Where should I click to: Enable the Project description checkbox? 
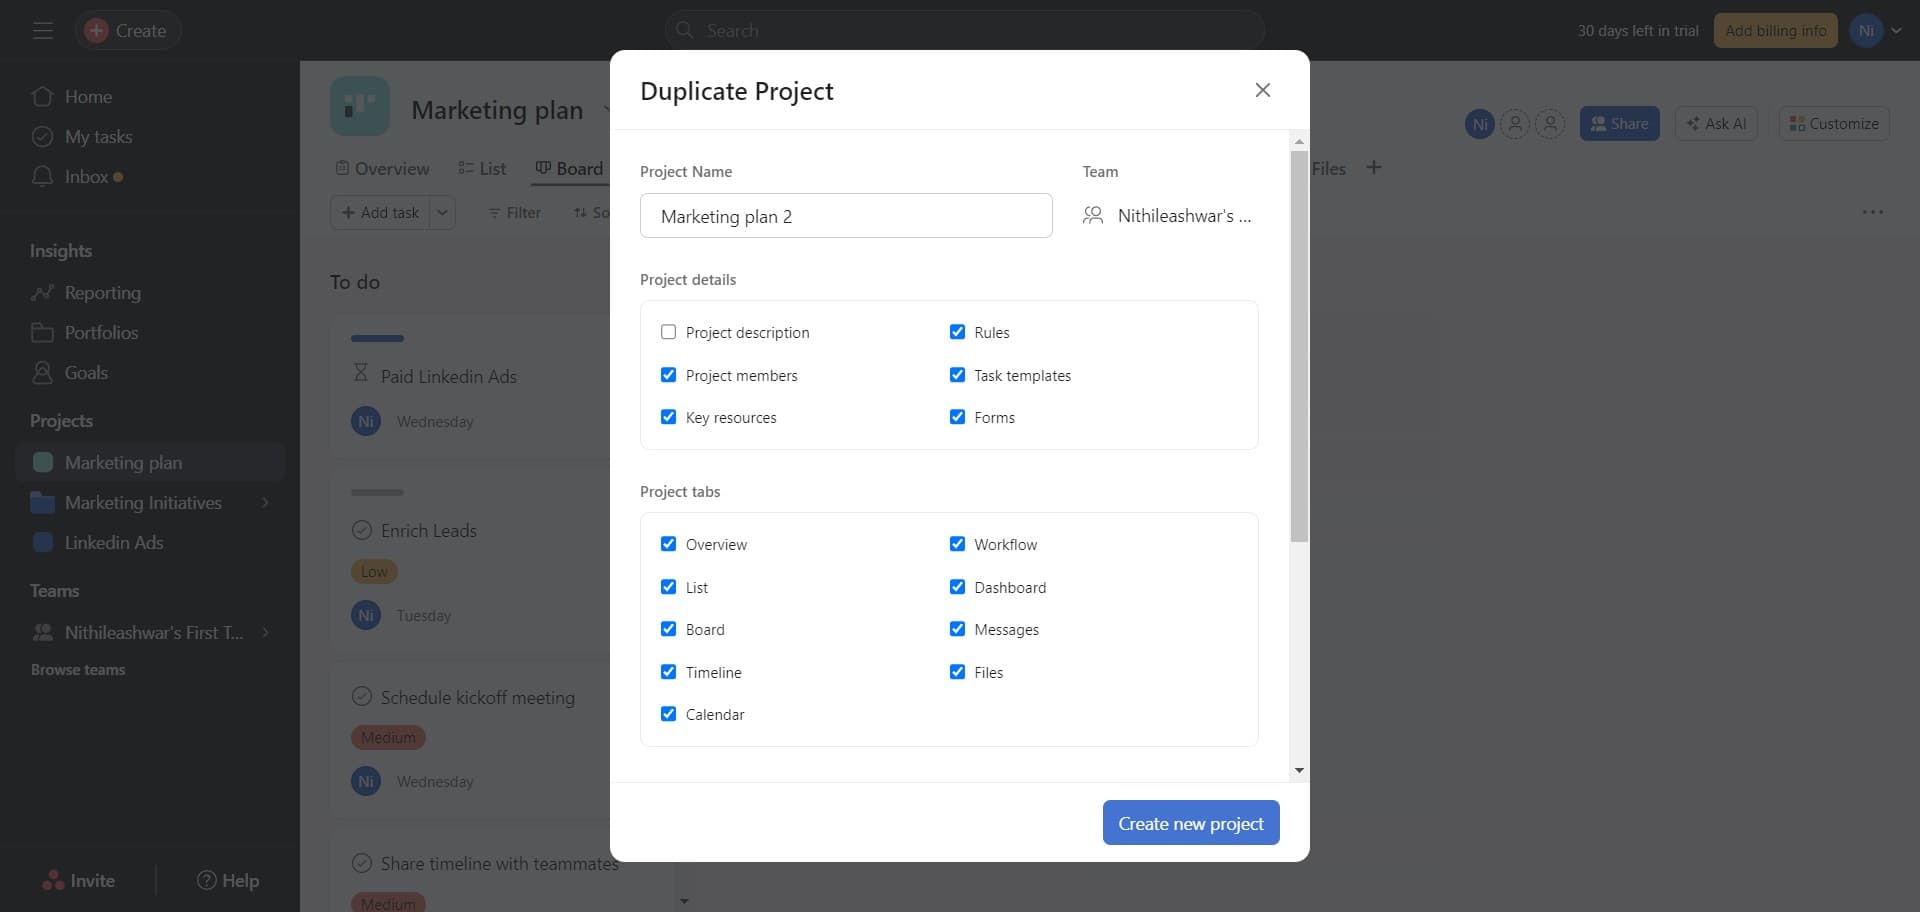668,331
